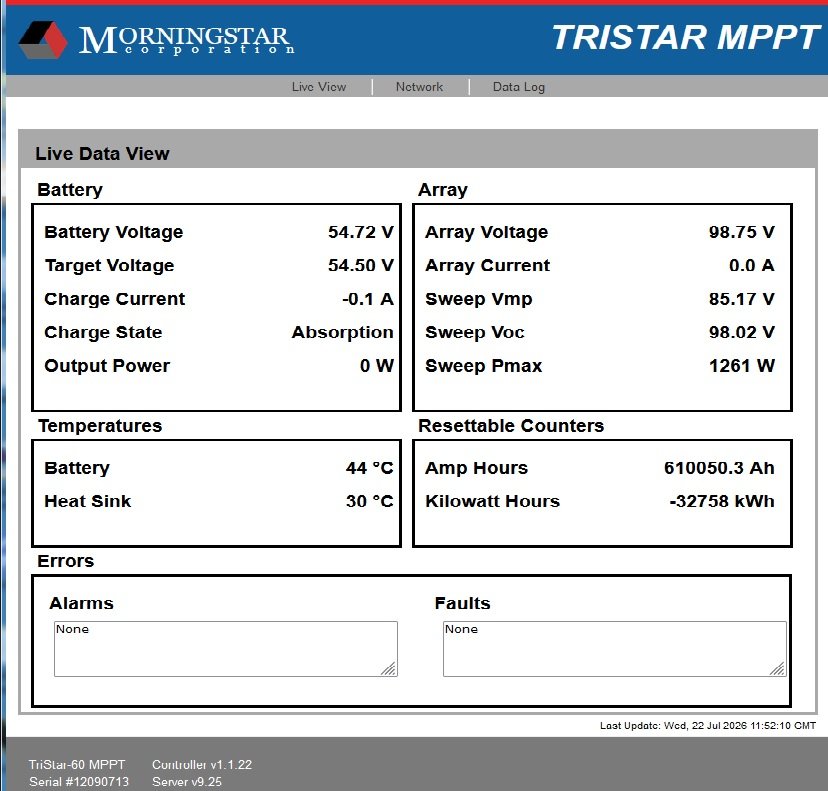Click the Last Update timestamp text
The height and width of the screenshot is (791, 828).
pos(708,726)
